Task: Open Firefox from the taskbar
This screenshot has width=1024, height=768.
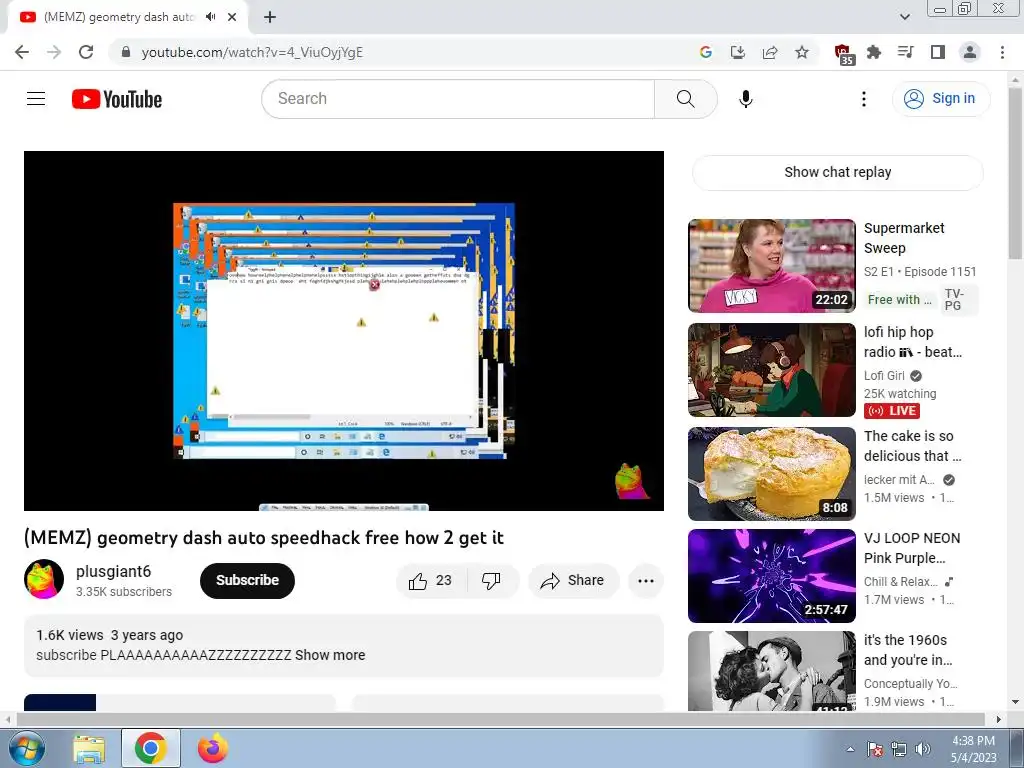Action: [213, 748]
